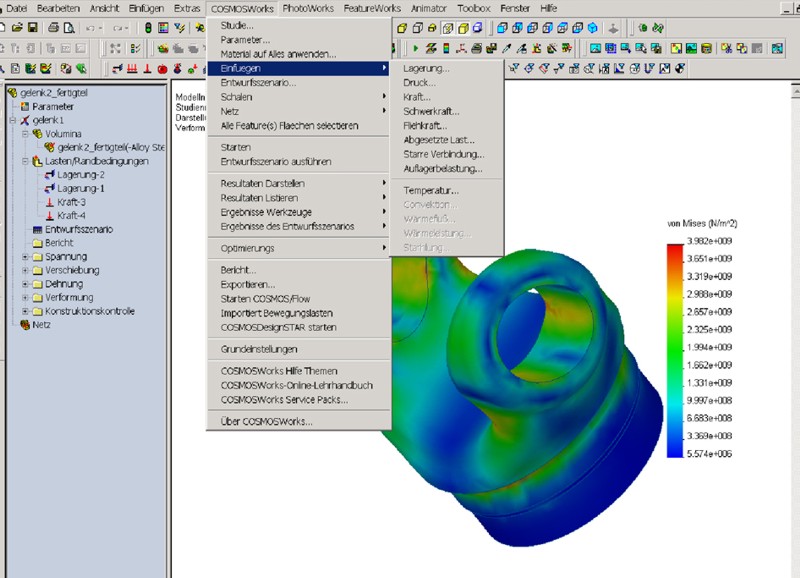Collapse the Lasten/Randbedingungen node
Viewport: 800px width, 578px height.
25,161
